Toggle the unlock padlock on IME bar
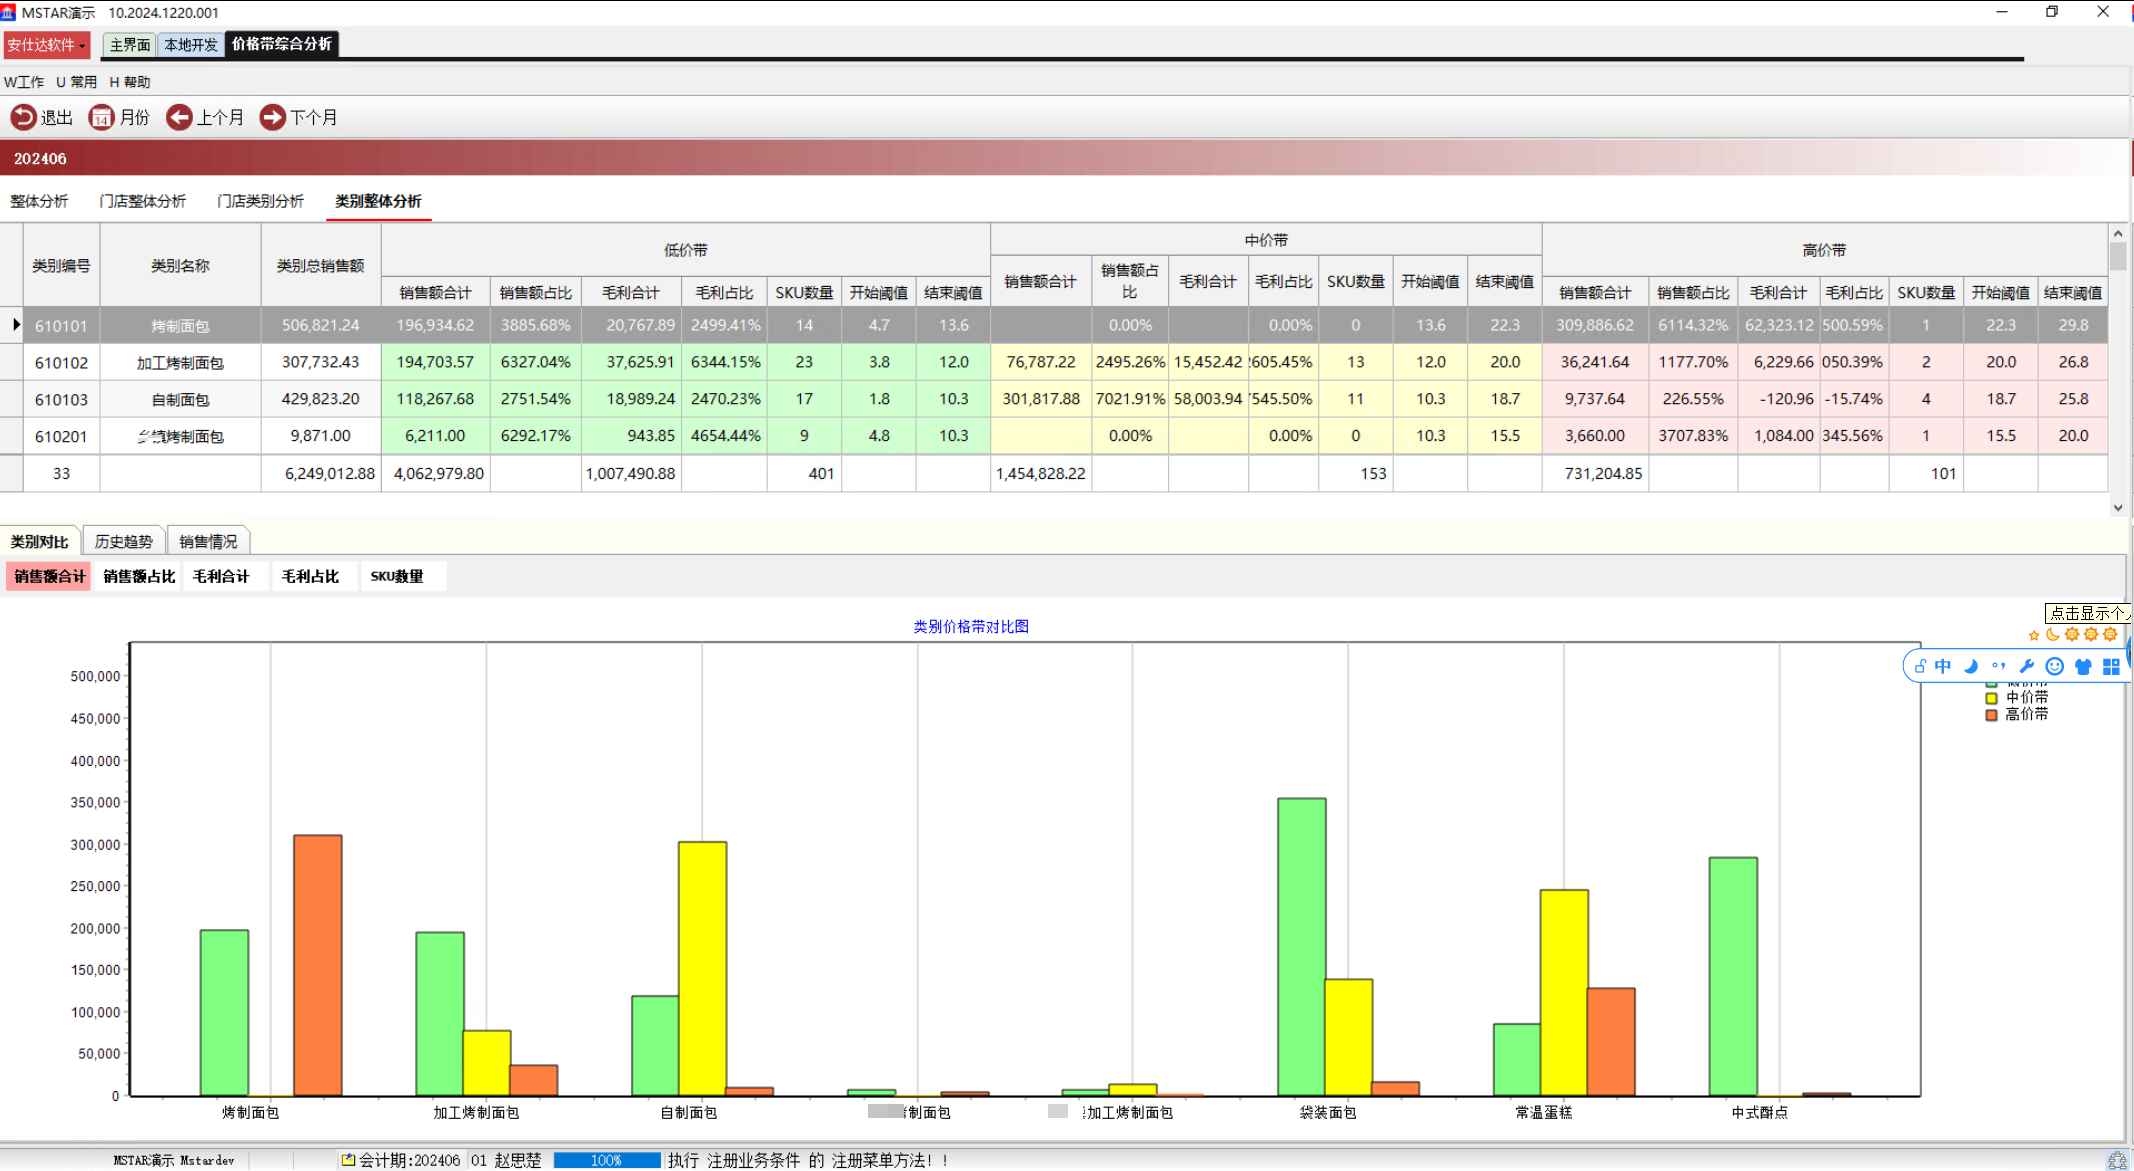 (1920, 667)
